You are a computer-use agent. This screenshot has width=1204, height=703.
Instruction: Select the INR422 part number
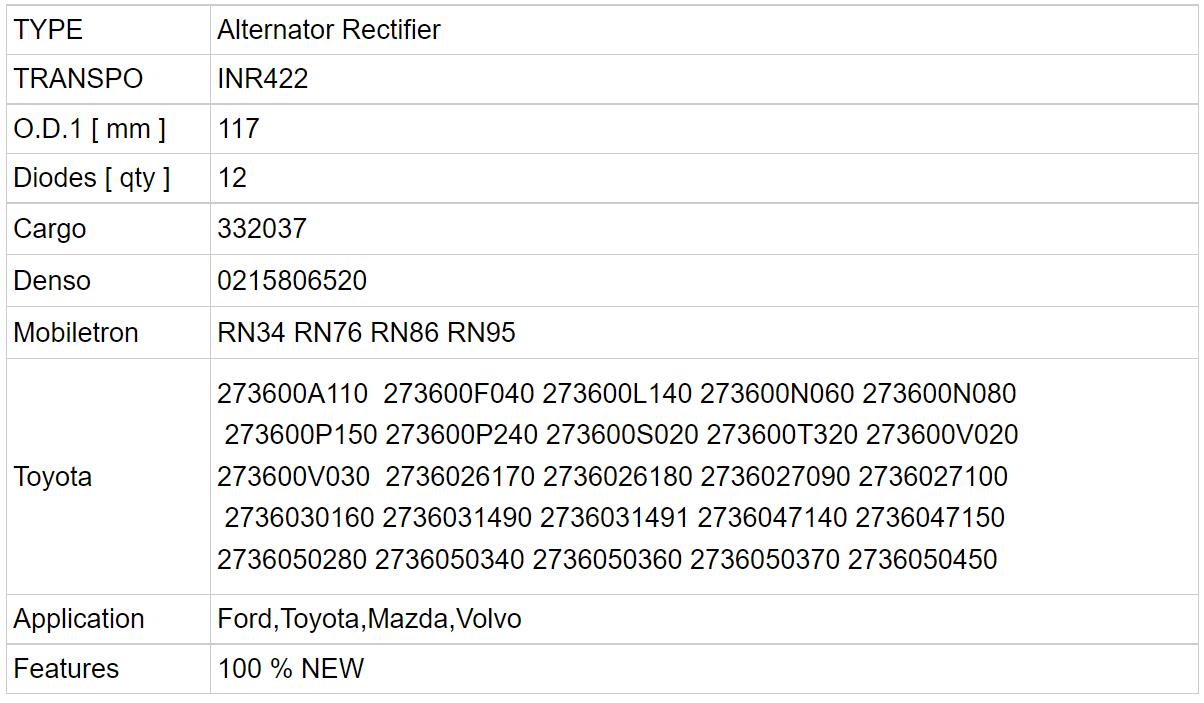263,79
